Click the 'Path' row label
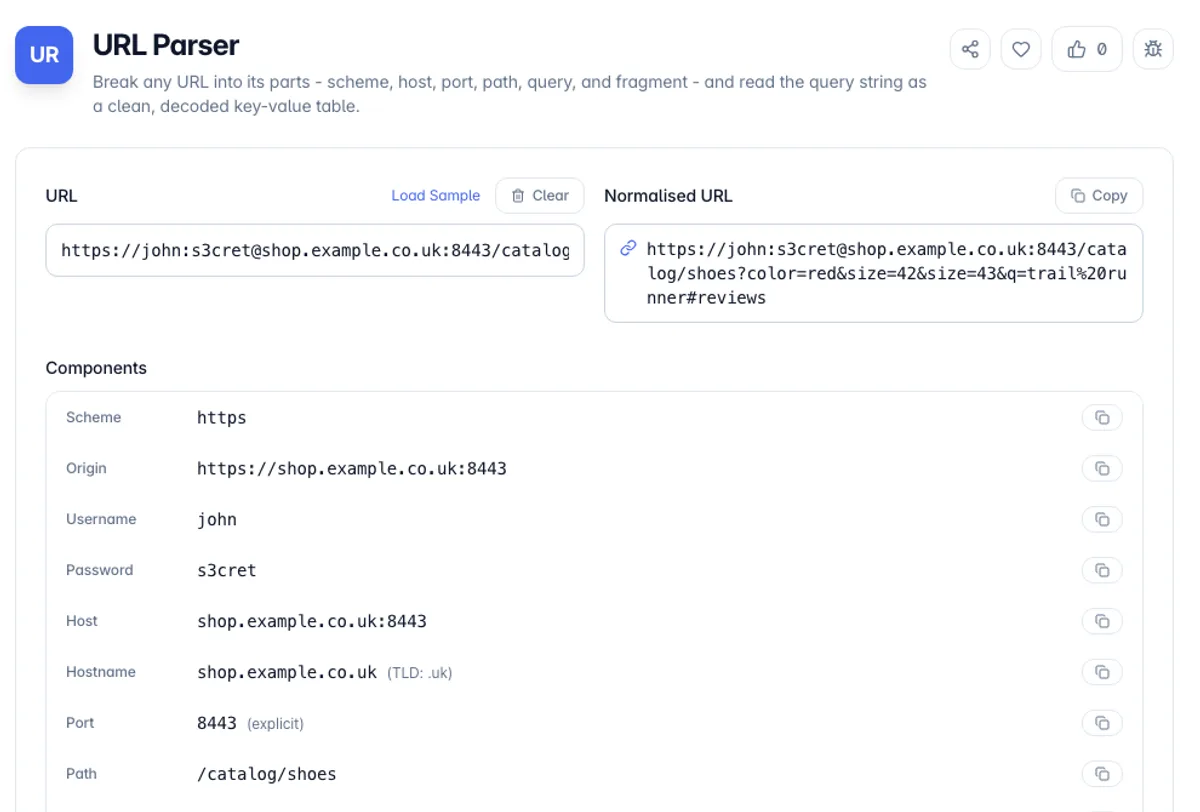The image size is (1200, 812). [81, 775]
